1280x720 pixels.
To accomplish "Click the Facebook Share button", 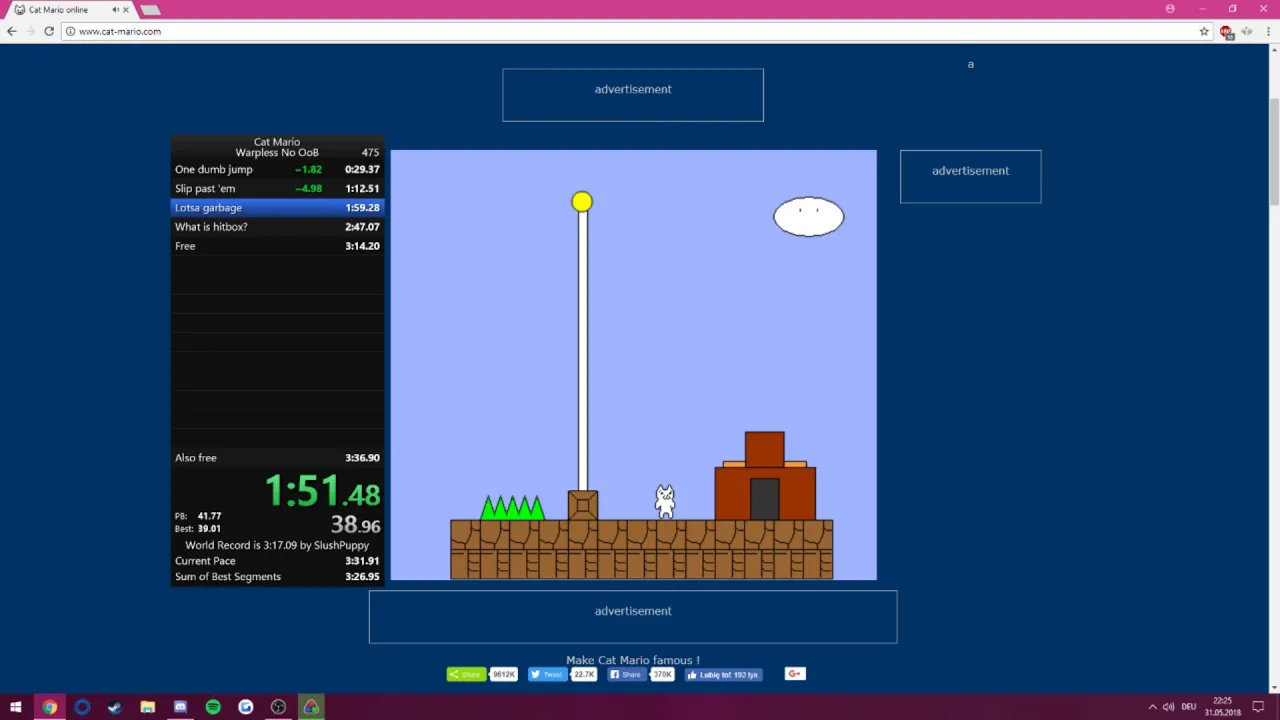I will [x=627, y=674].
